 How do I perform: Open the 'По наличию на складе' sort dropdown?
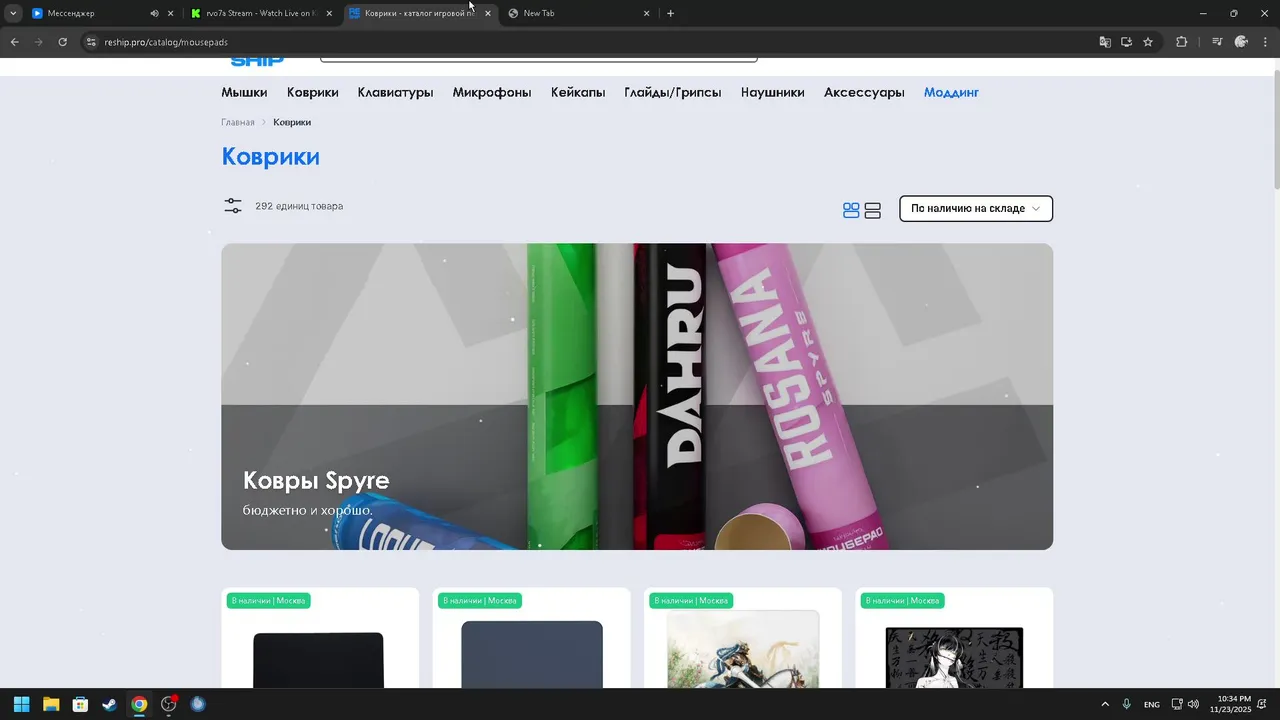point(976,208)
